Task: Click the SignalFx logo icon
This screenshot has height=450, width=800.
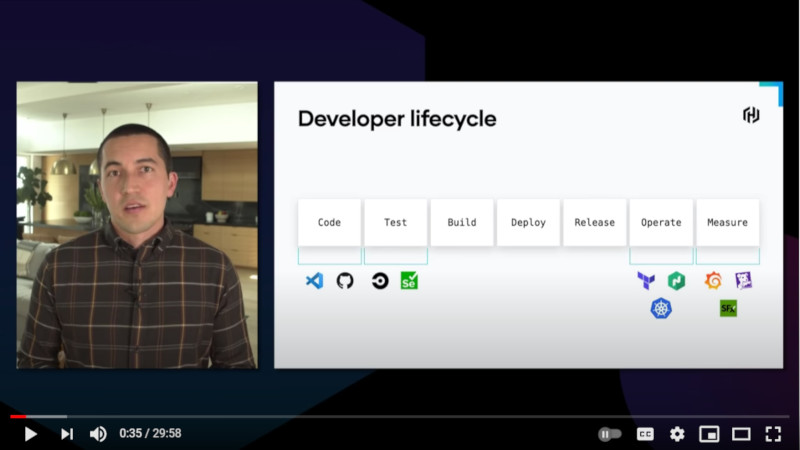Action: click(x=728, y=308)
